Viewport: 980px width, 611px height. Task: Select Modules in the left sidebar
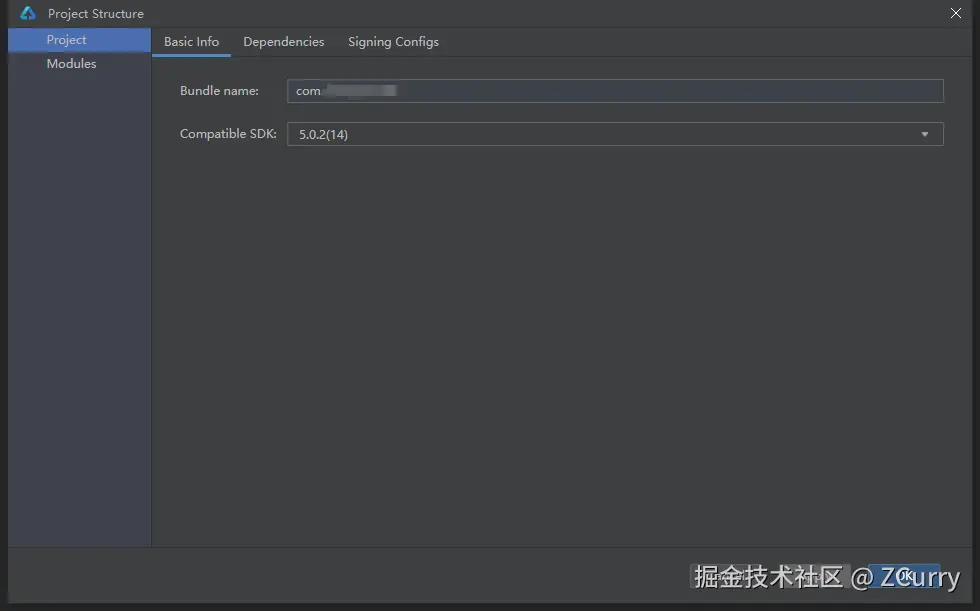(79, 64)
